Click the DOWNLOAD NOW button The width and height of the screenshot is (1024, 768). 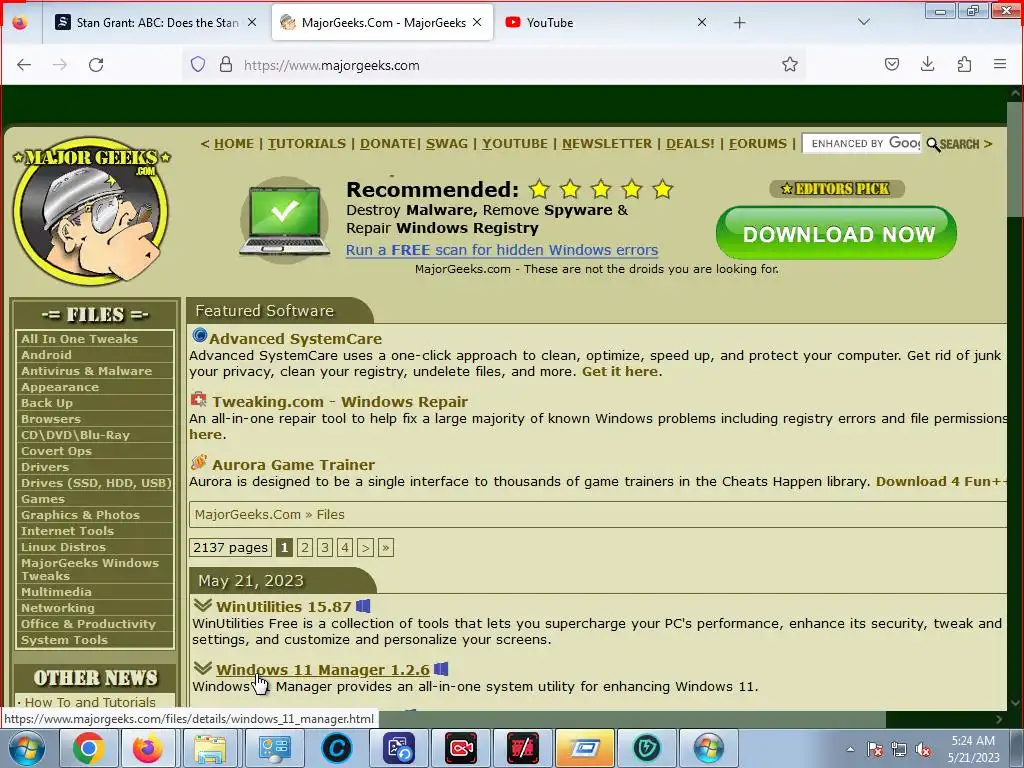pos(836,233)
